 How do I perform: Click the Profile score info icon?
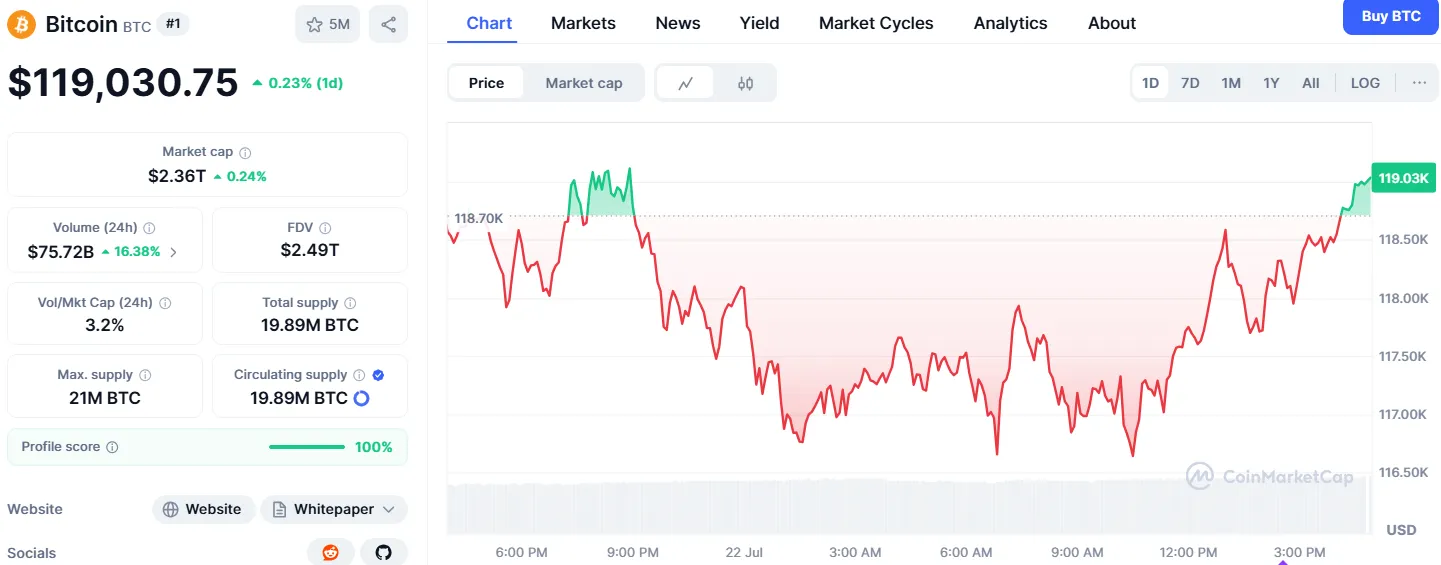(112, 447)
